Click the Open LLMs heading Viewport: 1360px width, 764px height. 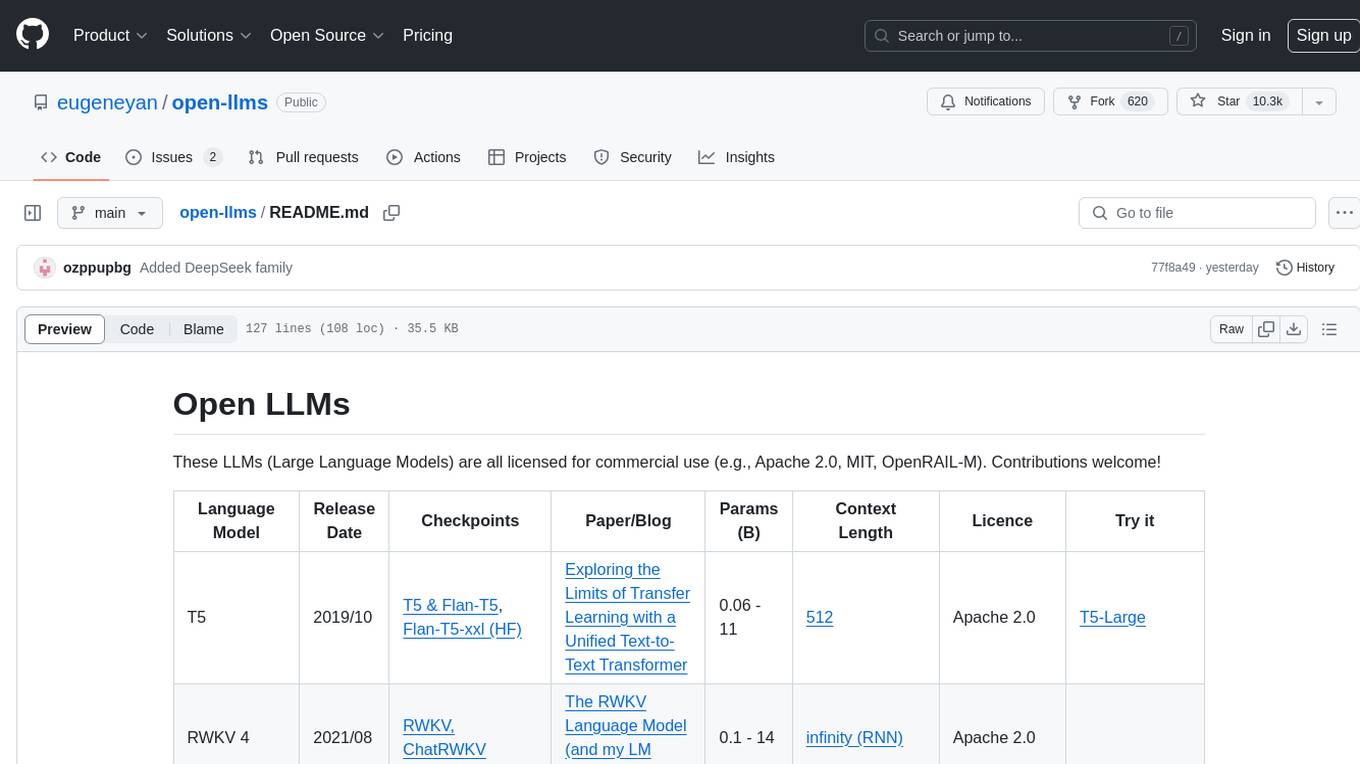261,404
